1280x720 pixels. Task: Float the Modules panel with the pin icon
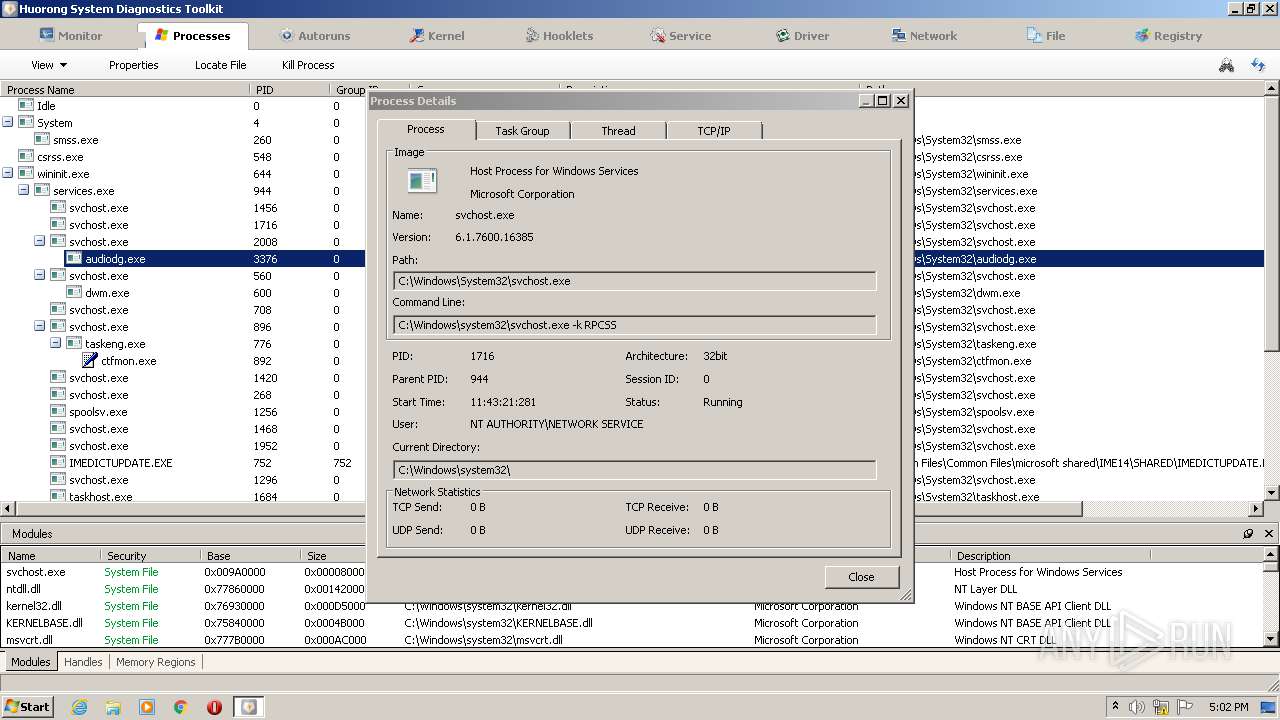point(1248,534)
